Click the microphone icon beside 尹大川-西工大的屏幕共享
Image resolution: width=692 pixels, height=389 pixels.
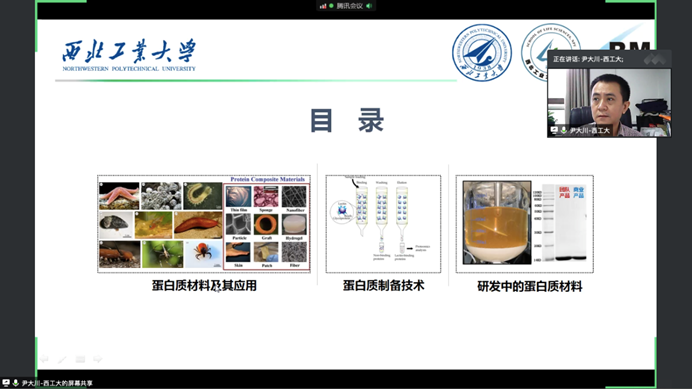point(15,383)
